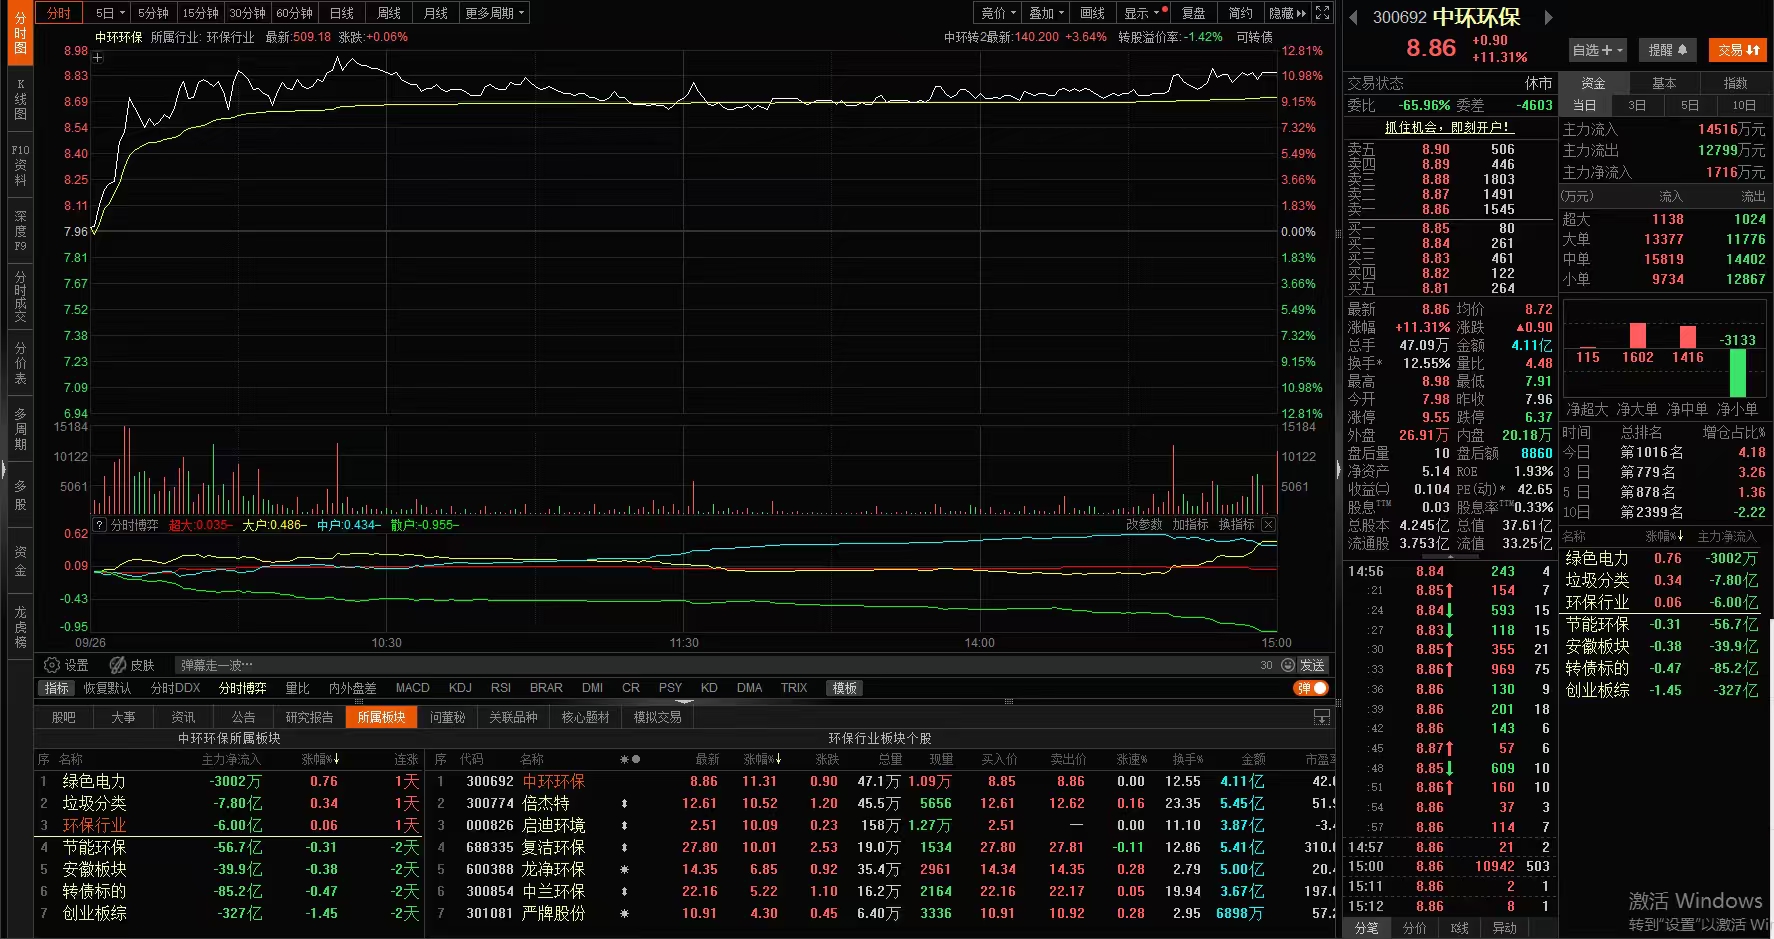This screenshot has width=1774, height=939.
Task: Click 加指标 to add an indicator
Action: click(1190, 525)
